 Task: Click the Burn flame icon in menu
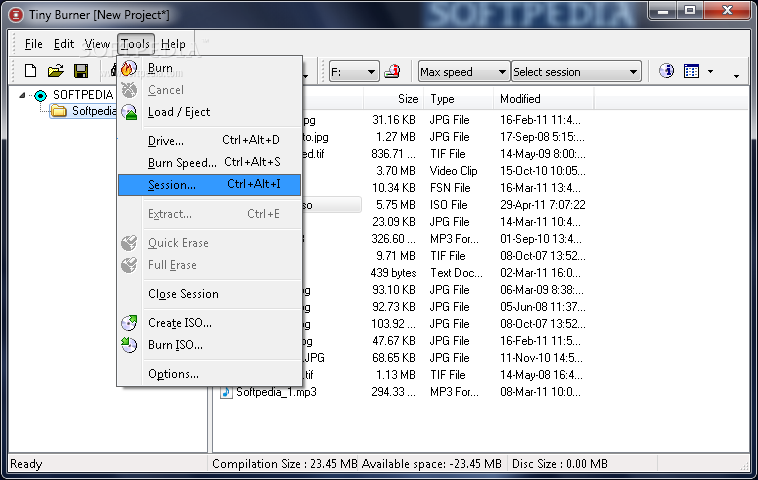(x=129, y=68)
